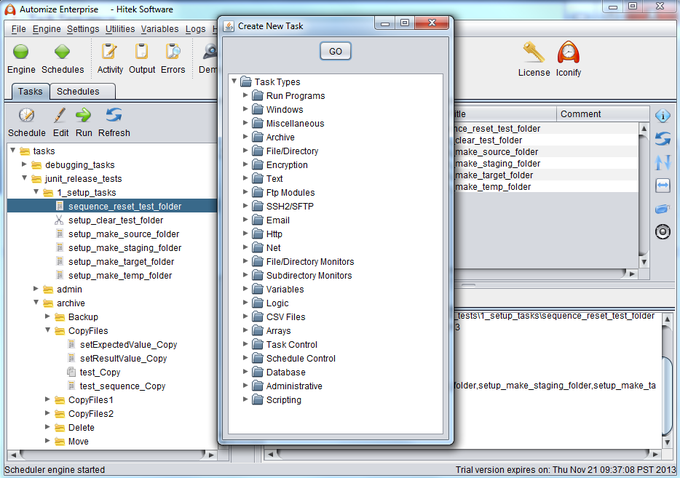The image size is (680, 478).
Task: Select the Scripting folder icon
Action: coord(258,399)
